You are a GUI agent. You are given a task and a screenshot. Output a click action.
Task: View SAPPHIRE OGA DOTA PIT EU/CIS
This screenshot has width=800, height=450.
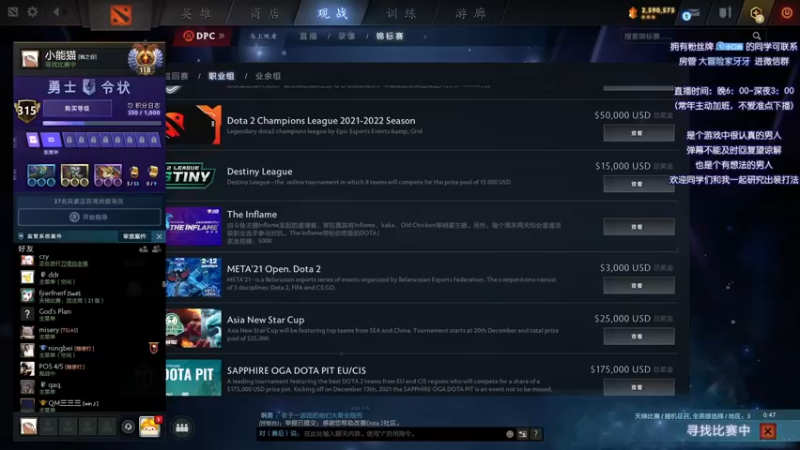(639, 387)
